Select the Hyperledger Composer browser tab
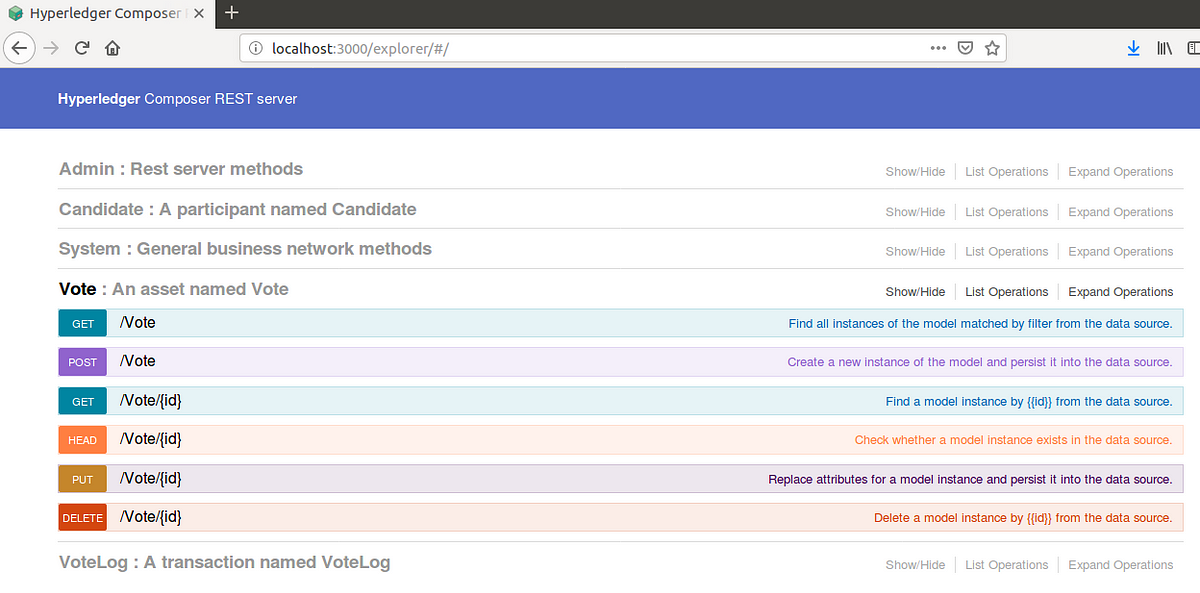Screen dimensions: 1200x593 click(x=106, y=14)
